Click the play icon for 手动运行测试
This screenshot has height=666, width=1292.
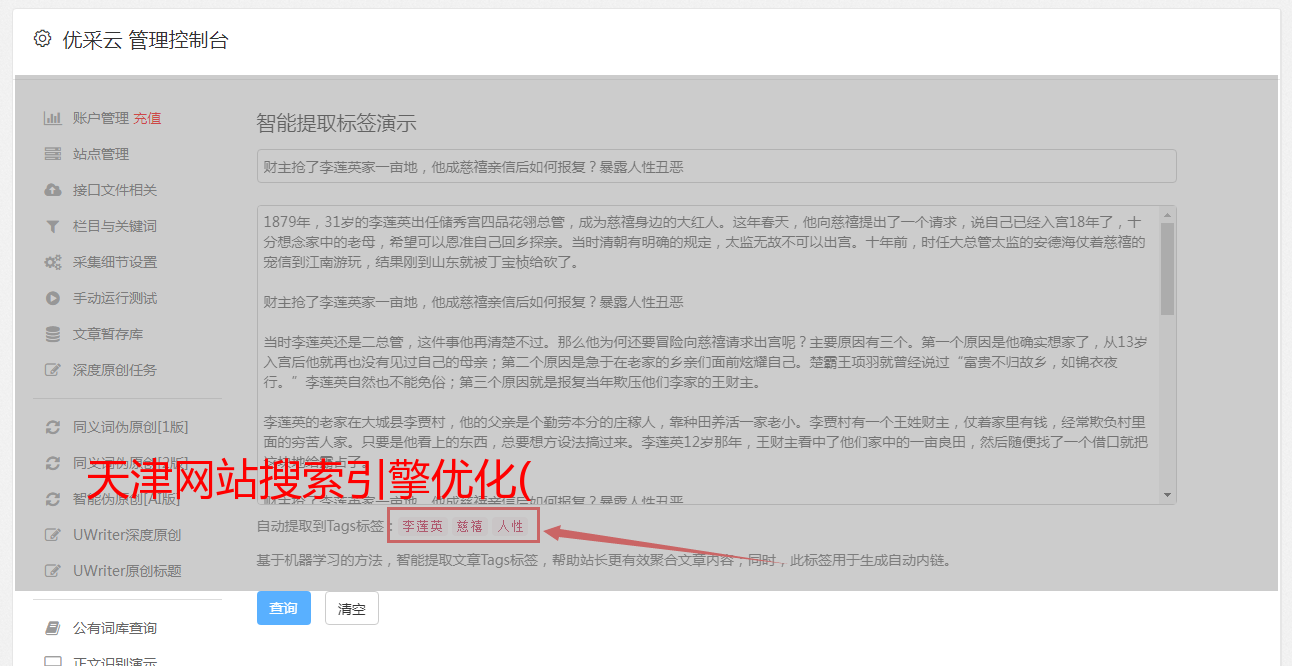coord(53,298)
